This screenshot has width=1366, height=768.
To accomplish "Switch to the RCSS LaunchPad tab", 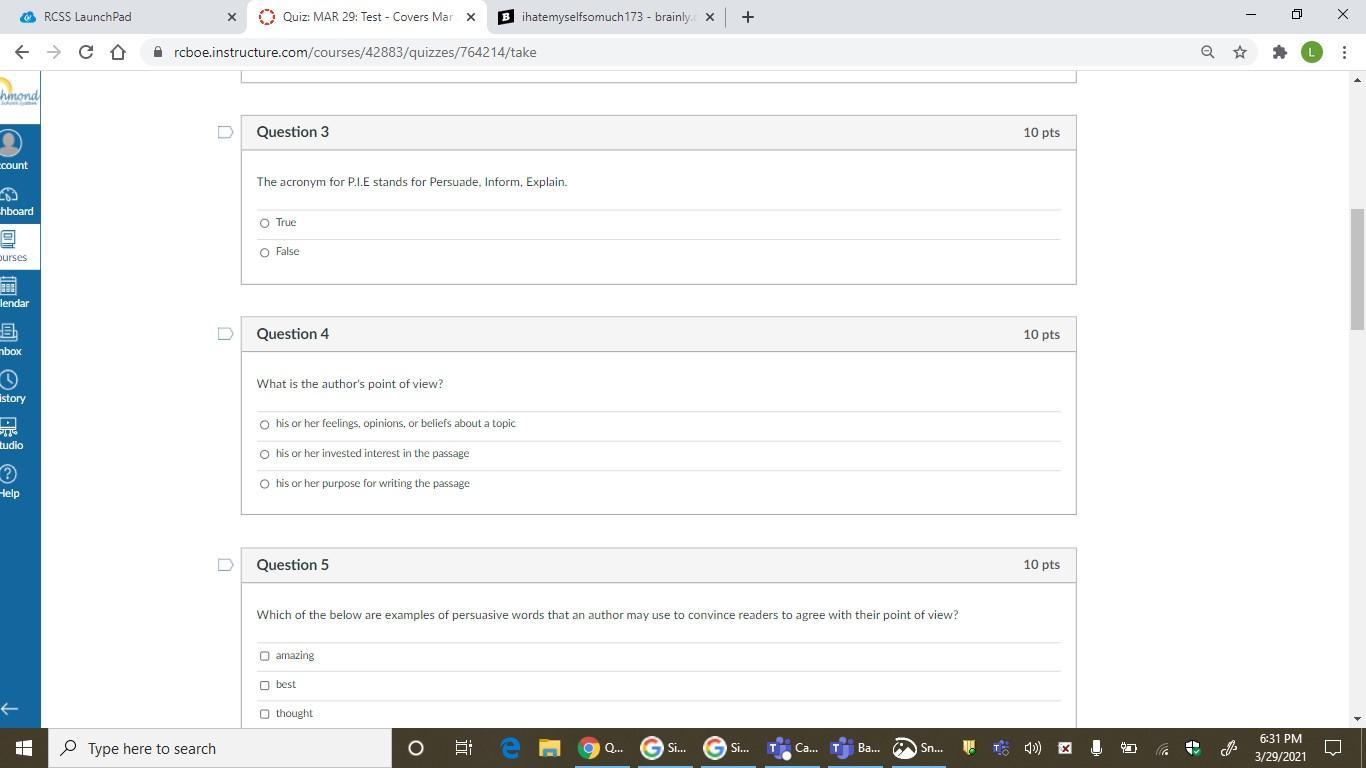I will (x=124, y=17).
